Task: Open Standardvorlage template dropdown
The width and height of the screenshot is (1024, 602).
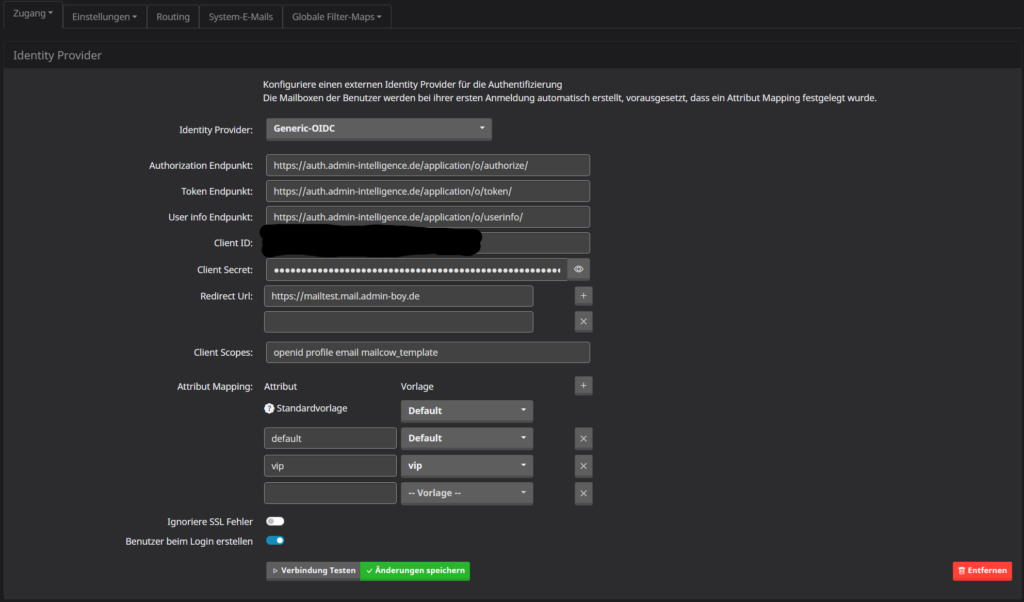Action: (x=467, y=411)
